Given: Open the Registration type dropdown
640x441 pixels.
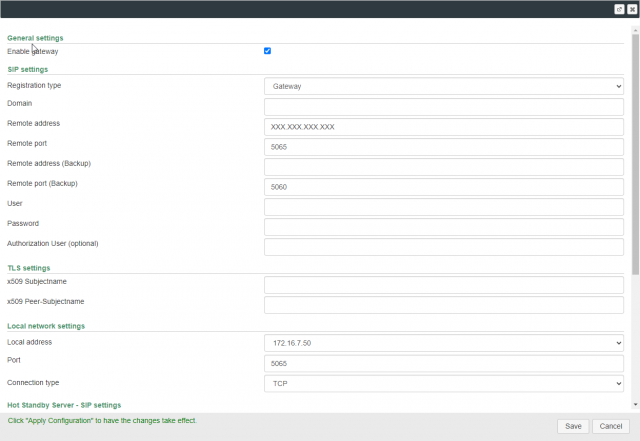Looking at the screenshot, I should click(444, 86).
